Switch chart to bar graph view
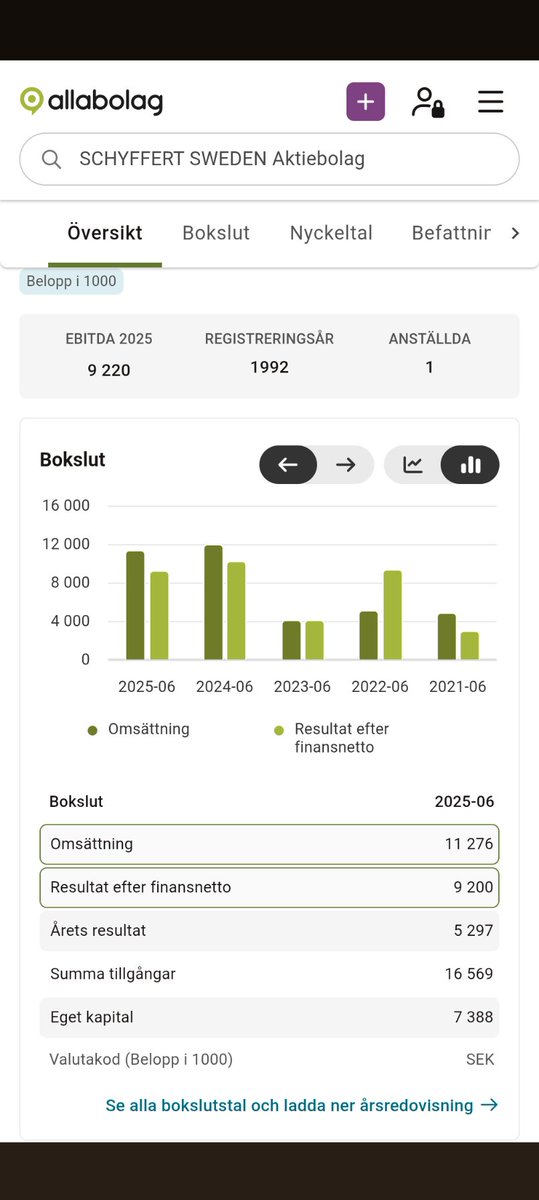The width and height of the screenshot is (539, 1200). point(470,465)
